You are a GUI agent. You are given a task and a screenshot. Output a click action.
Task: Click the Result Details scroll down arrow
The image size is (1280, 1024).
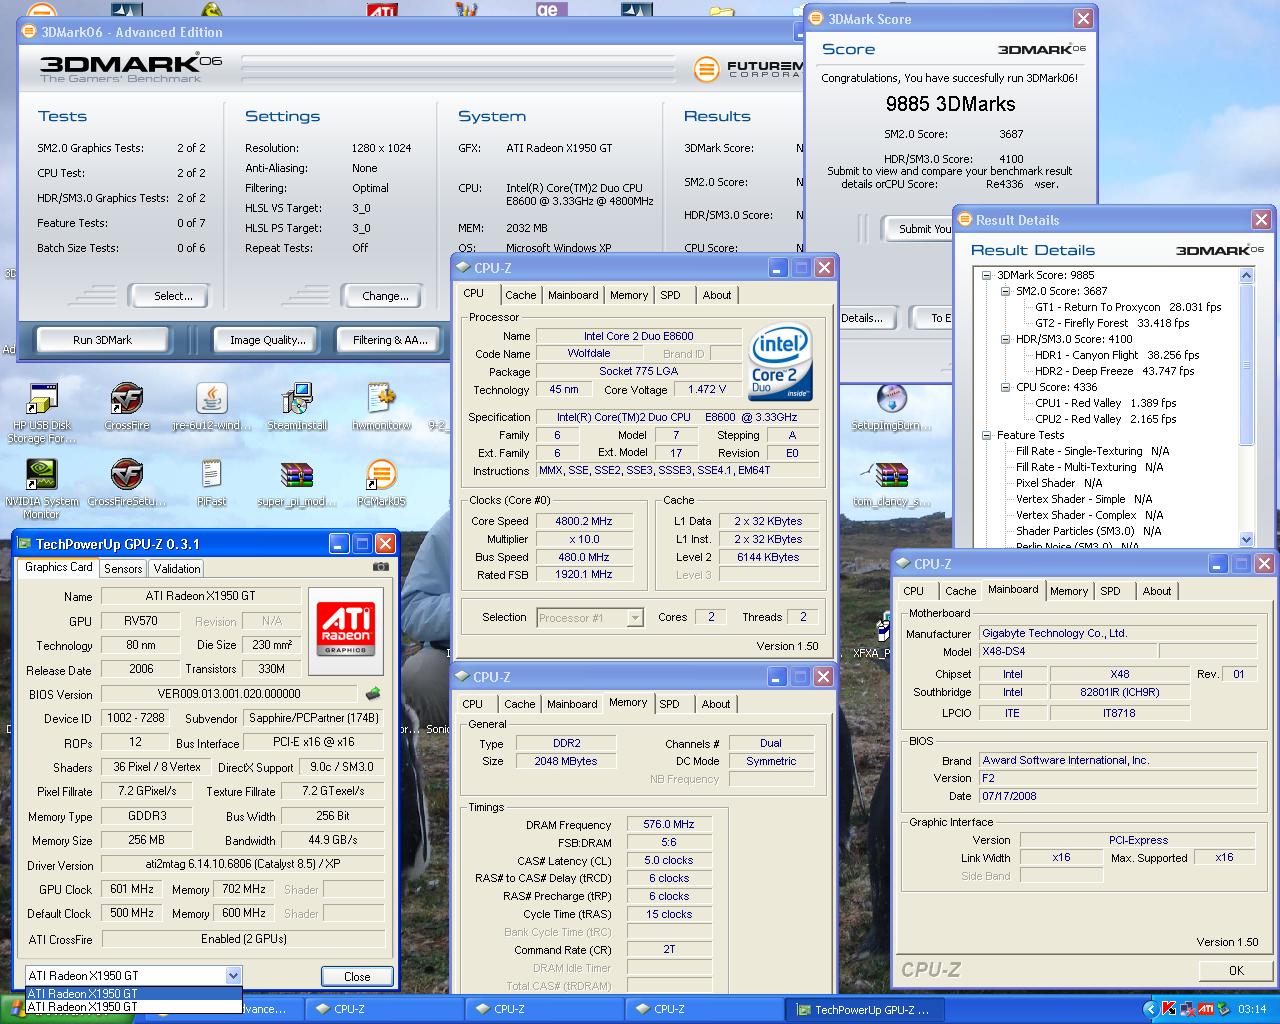click(x=1246, y=539)
